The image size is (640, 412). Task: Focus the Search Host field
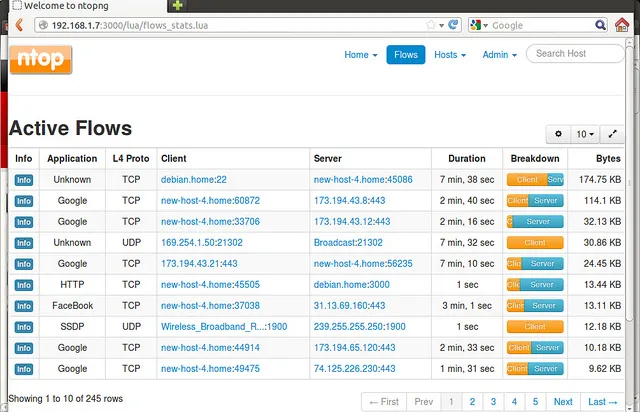click(575, 54)
